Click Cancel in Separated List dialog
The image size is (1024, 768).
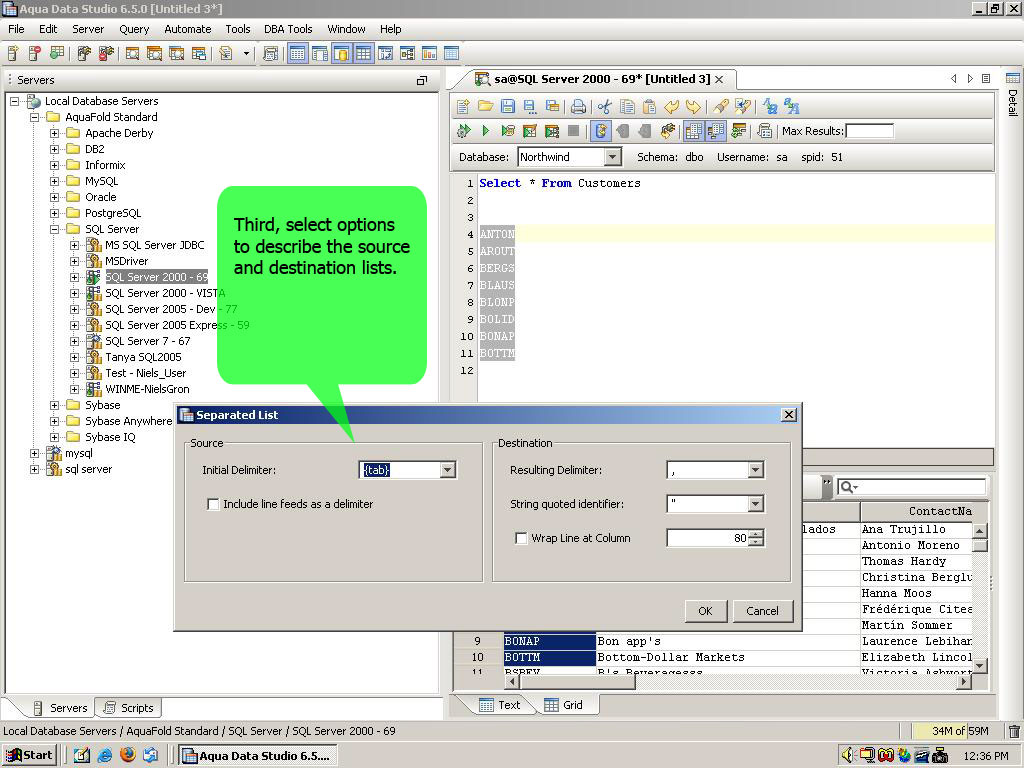pos(762,611)
